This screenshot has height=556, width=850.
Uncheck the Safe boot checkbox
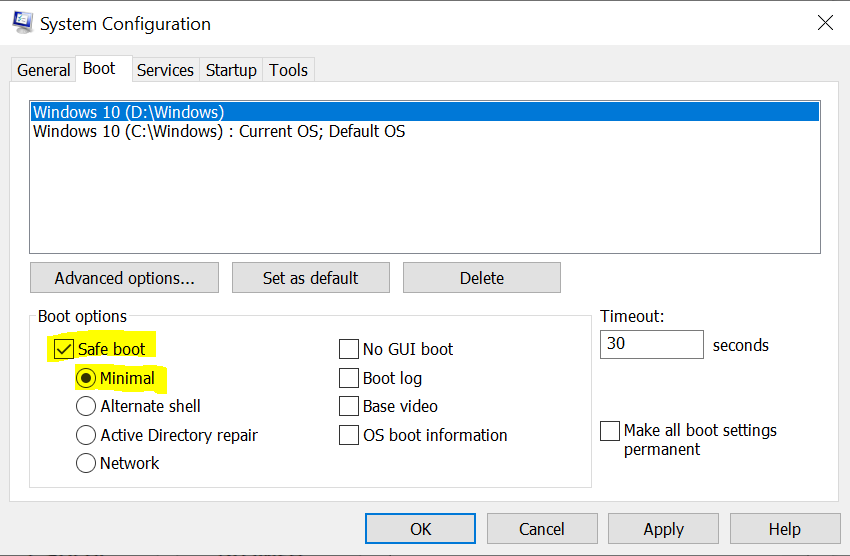64,349
